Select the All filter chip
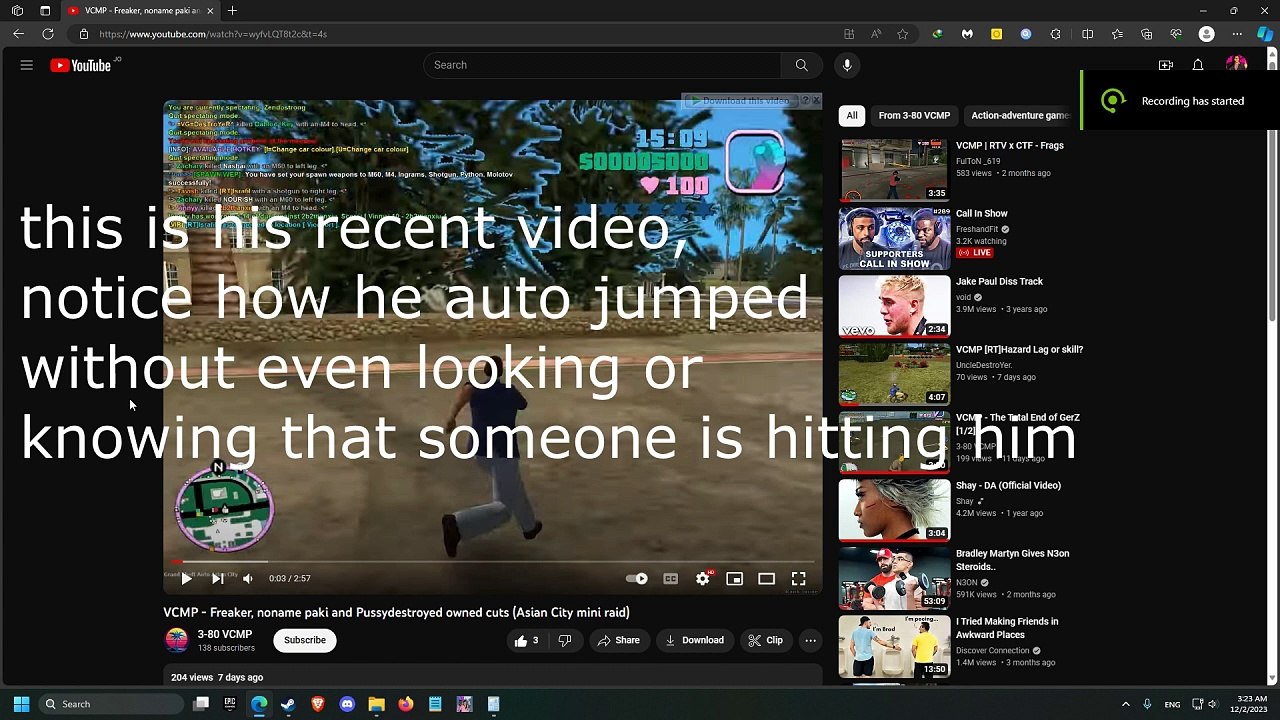This screenshot has width=1280, height=720. click(852, 115)
